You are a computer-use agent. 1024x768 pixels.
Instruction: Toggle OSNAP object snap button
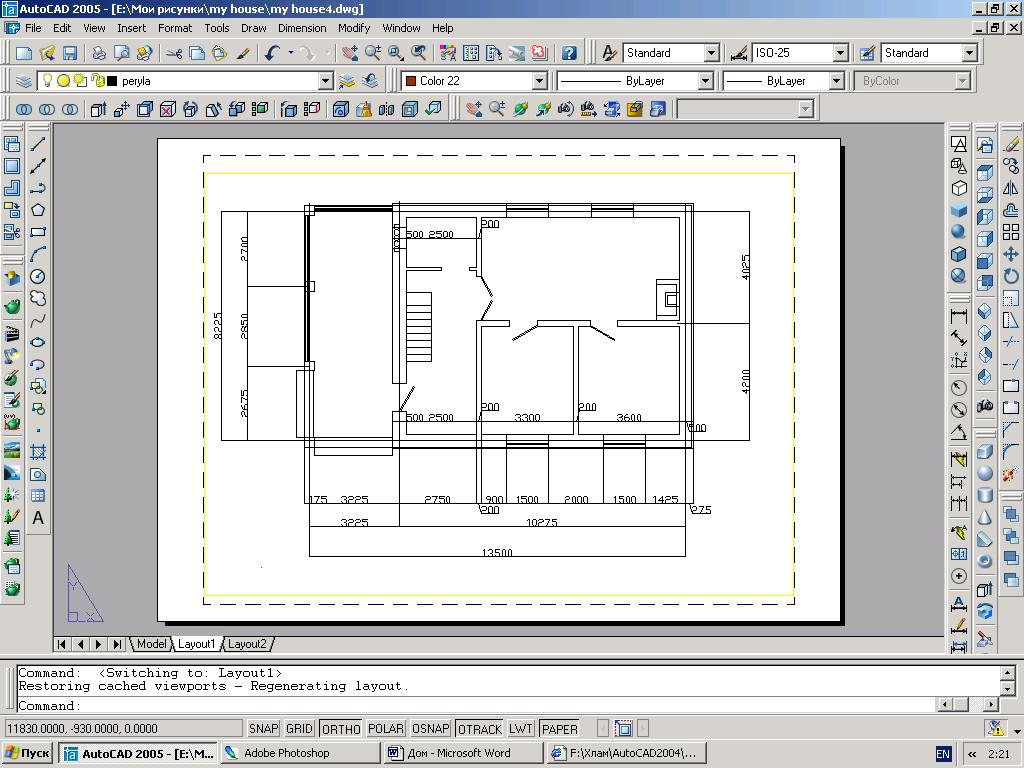(x=430, y=729)
